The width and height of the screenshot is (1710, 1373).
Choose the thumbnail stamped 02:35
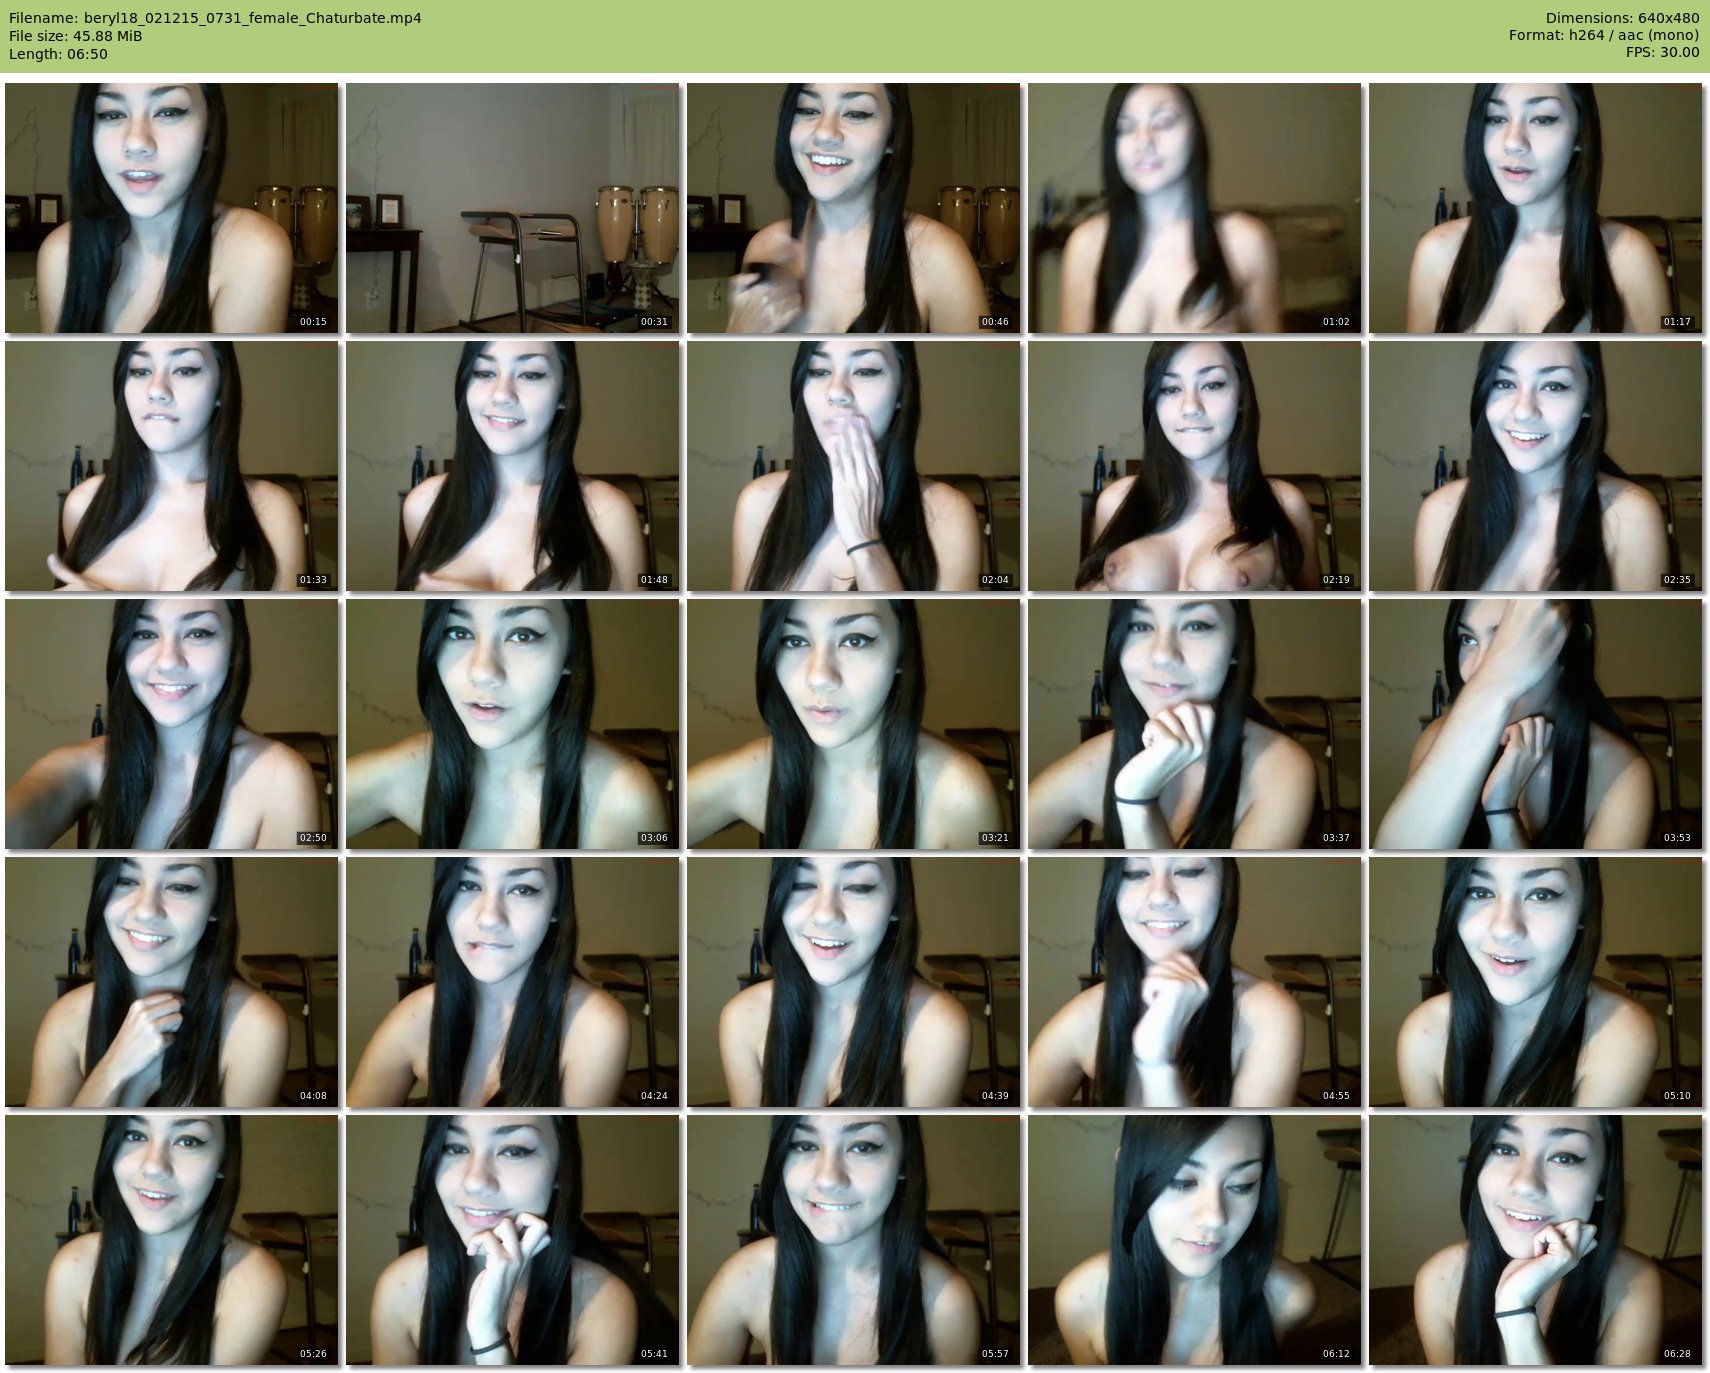(1535, 466)
